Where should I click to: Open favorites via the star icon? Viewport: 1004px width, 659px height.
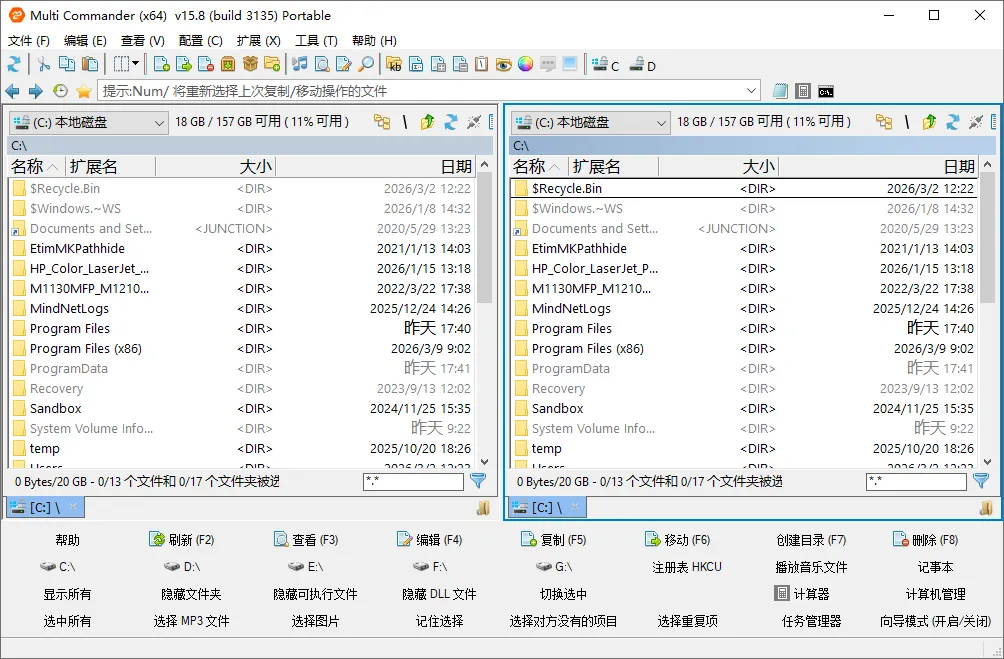pyautogui.click(x=83, y=91)
